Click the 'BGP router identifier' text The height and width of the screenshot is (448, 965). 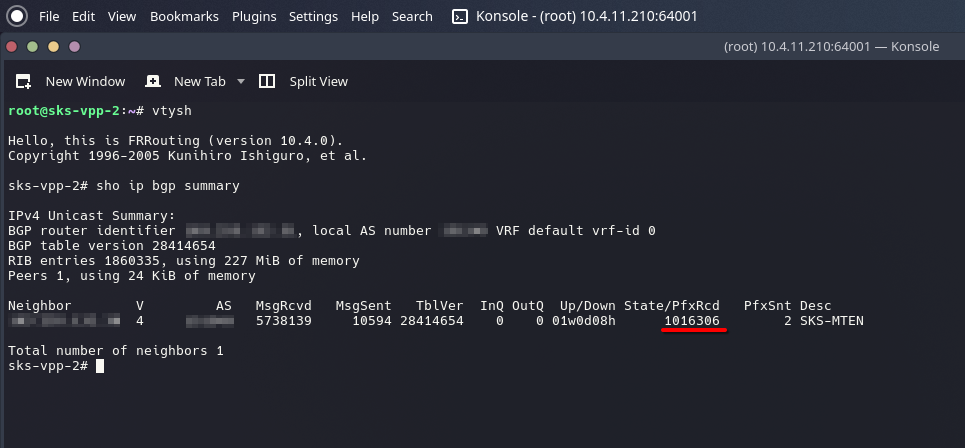pyautogui.click(x=92, y=231)
